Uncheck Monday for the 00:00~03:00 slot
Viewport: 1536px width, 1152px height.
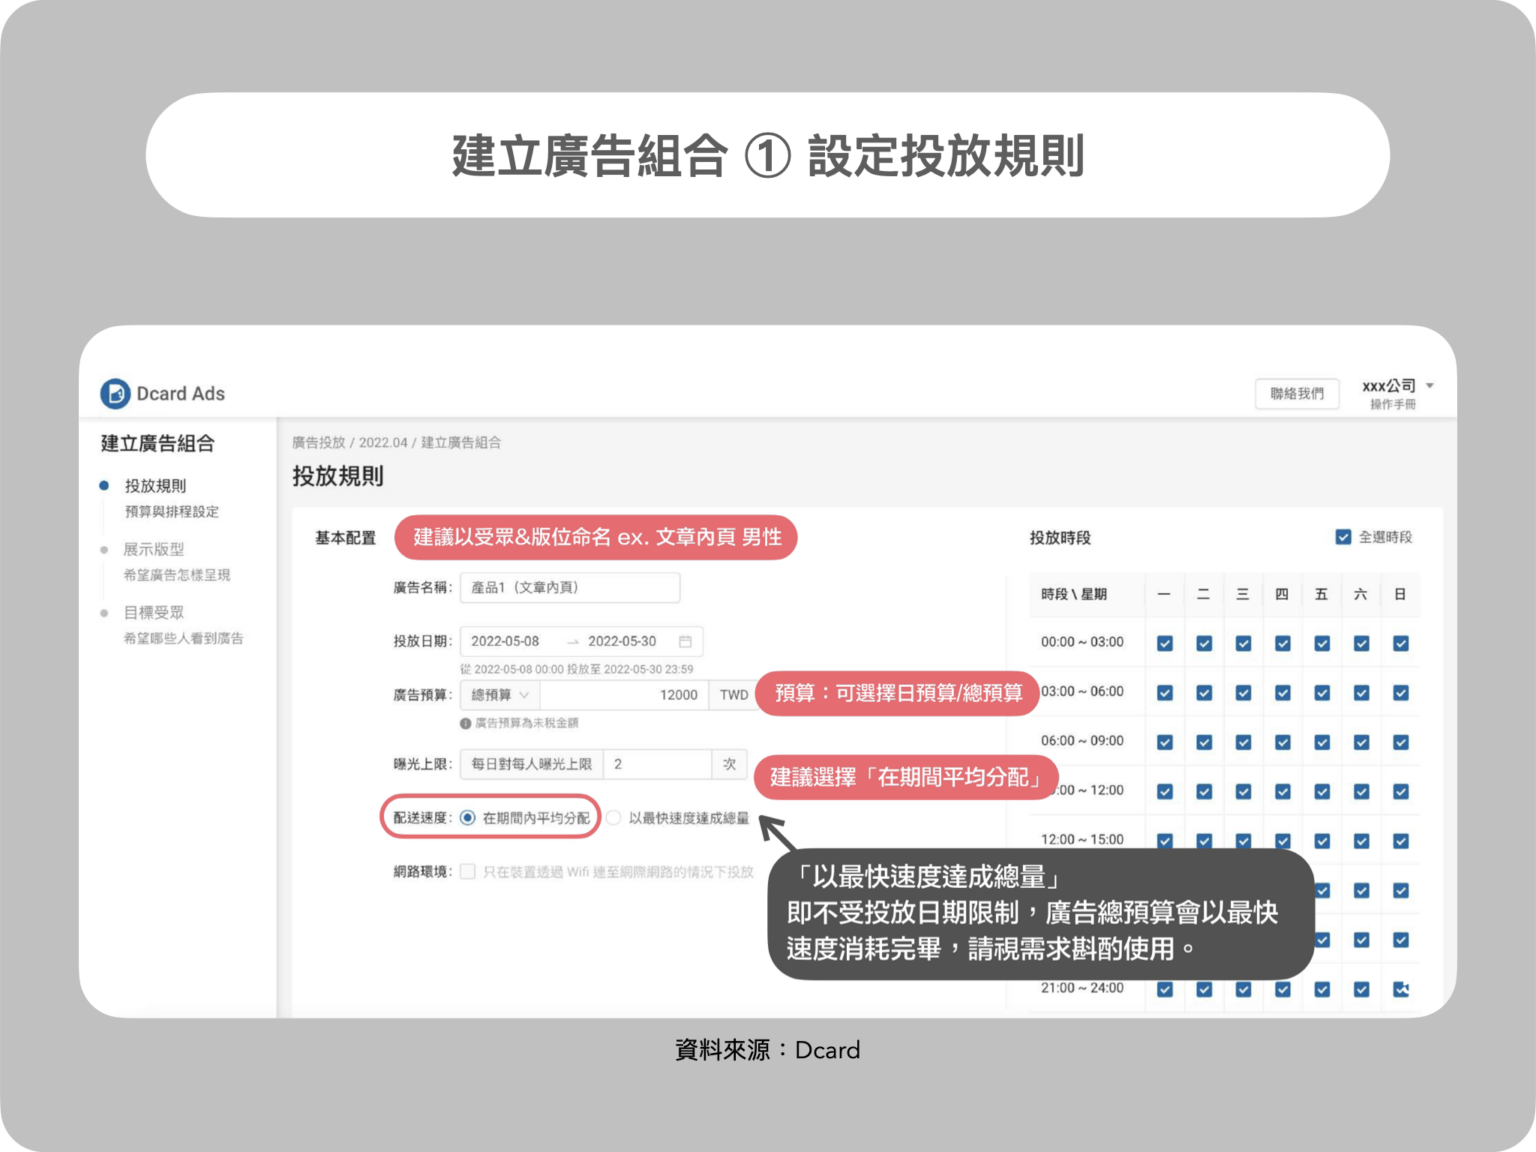coord(1164,643)
